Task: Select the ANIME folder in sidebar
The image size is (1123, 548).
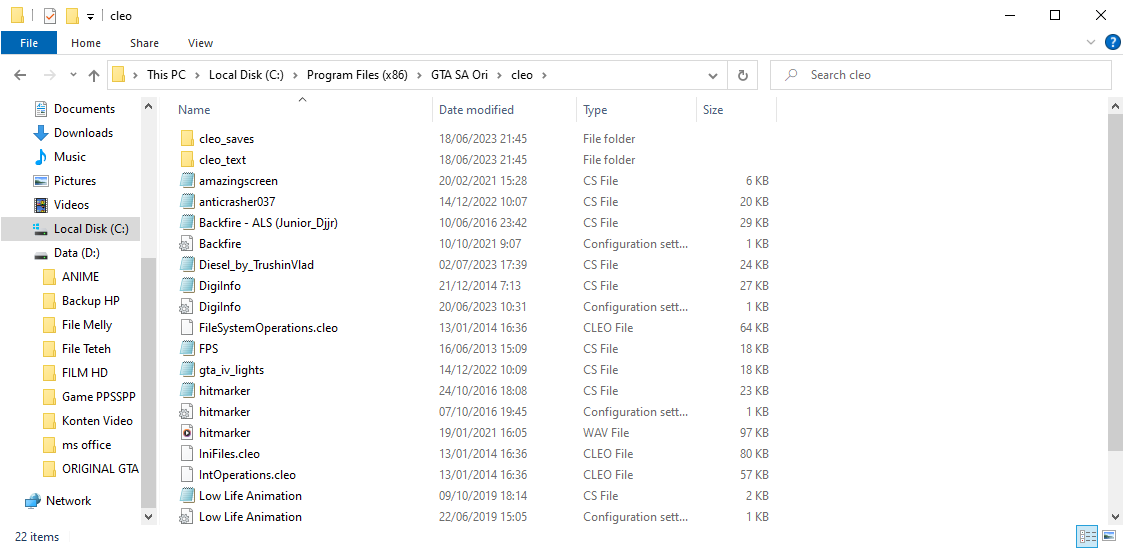Action: coord(71,277)
